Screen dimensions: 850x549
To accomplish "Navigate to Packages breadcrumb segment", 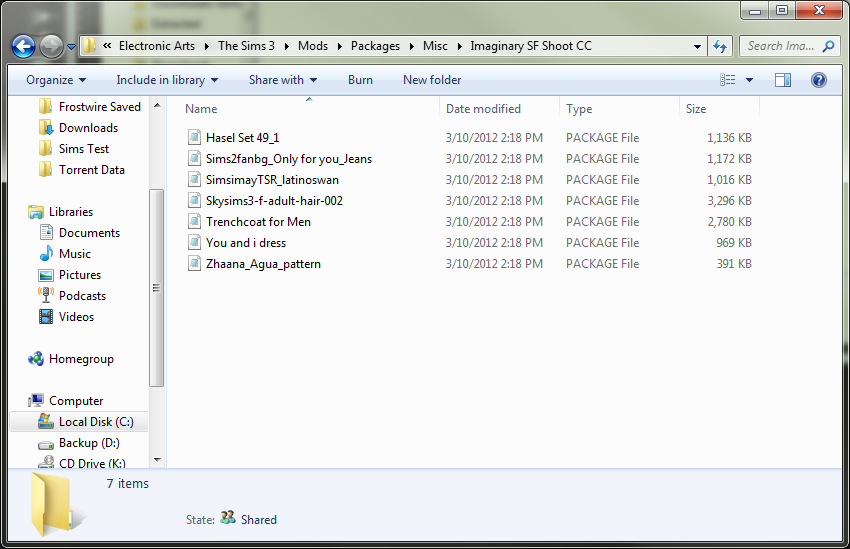I will click(375, 46).
